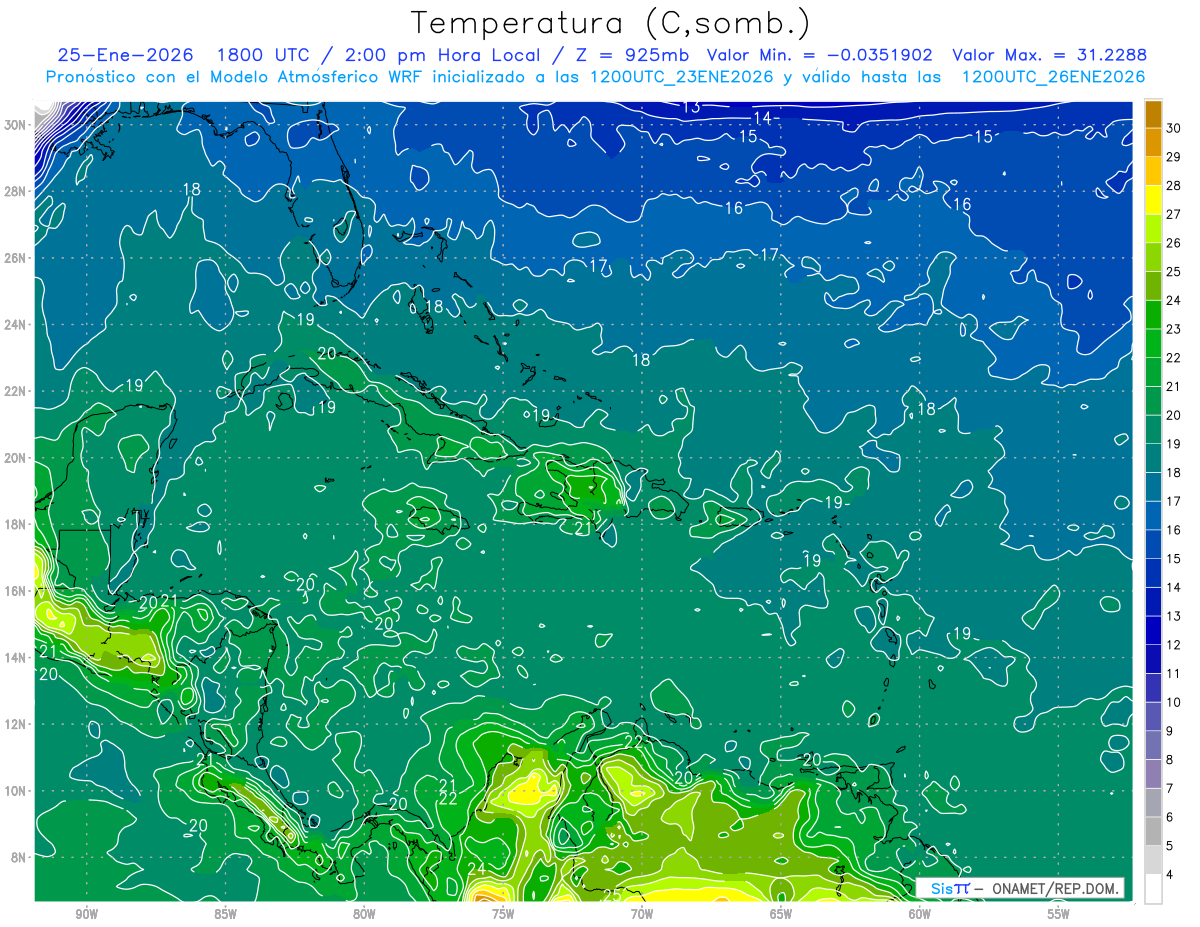This screenshot has height=927, width=1200.
Task: Click the 24N latitude axis label
Action: (15, 325)
